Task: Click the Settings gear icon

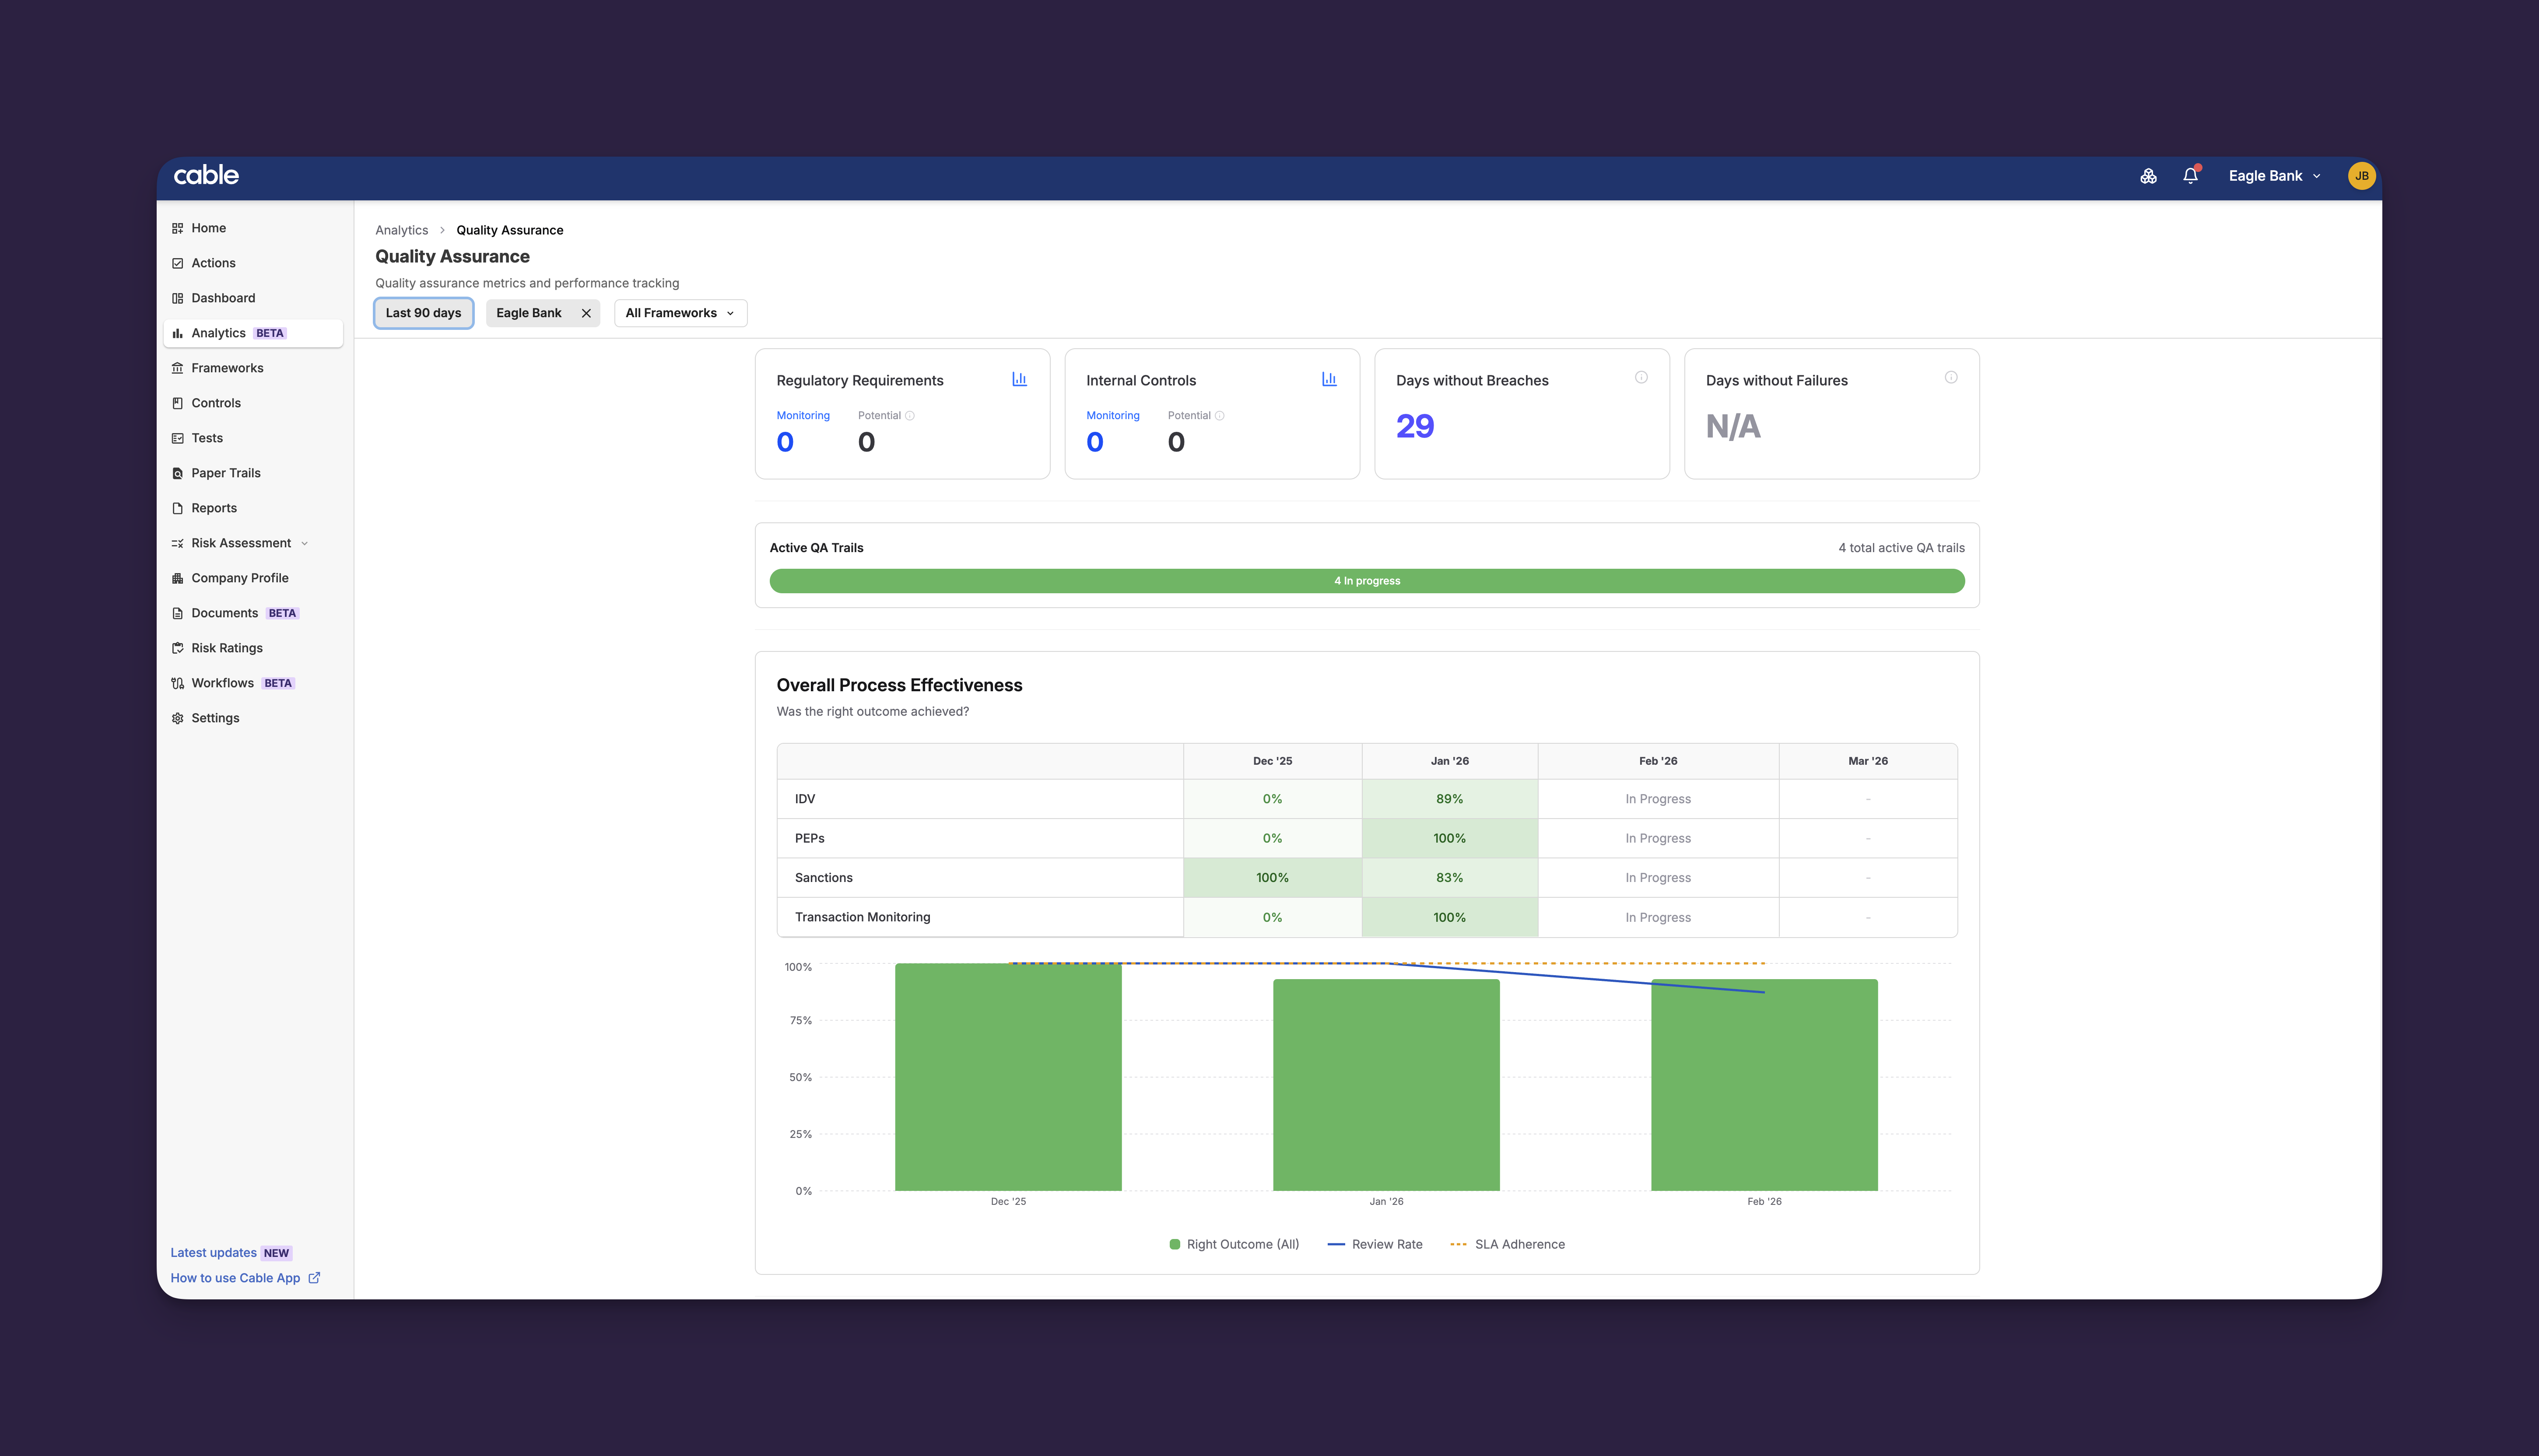Action: [x=177, y=718]
